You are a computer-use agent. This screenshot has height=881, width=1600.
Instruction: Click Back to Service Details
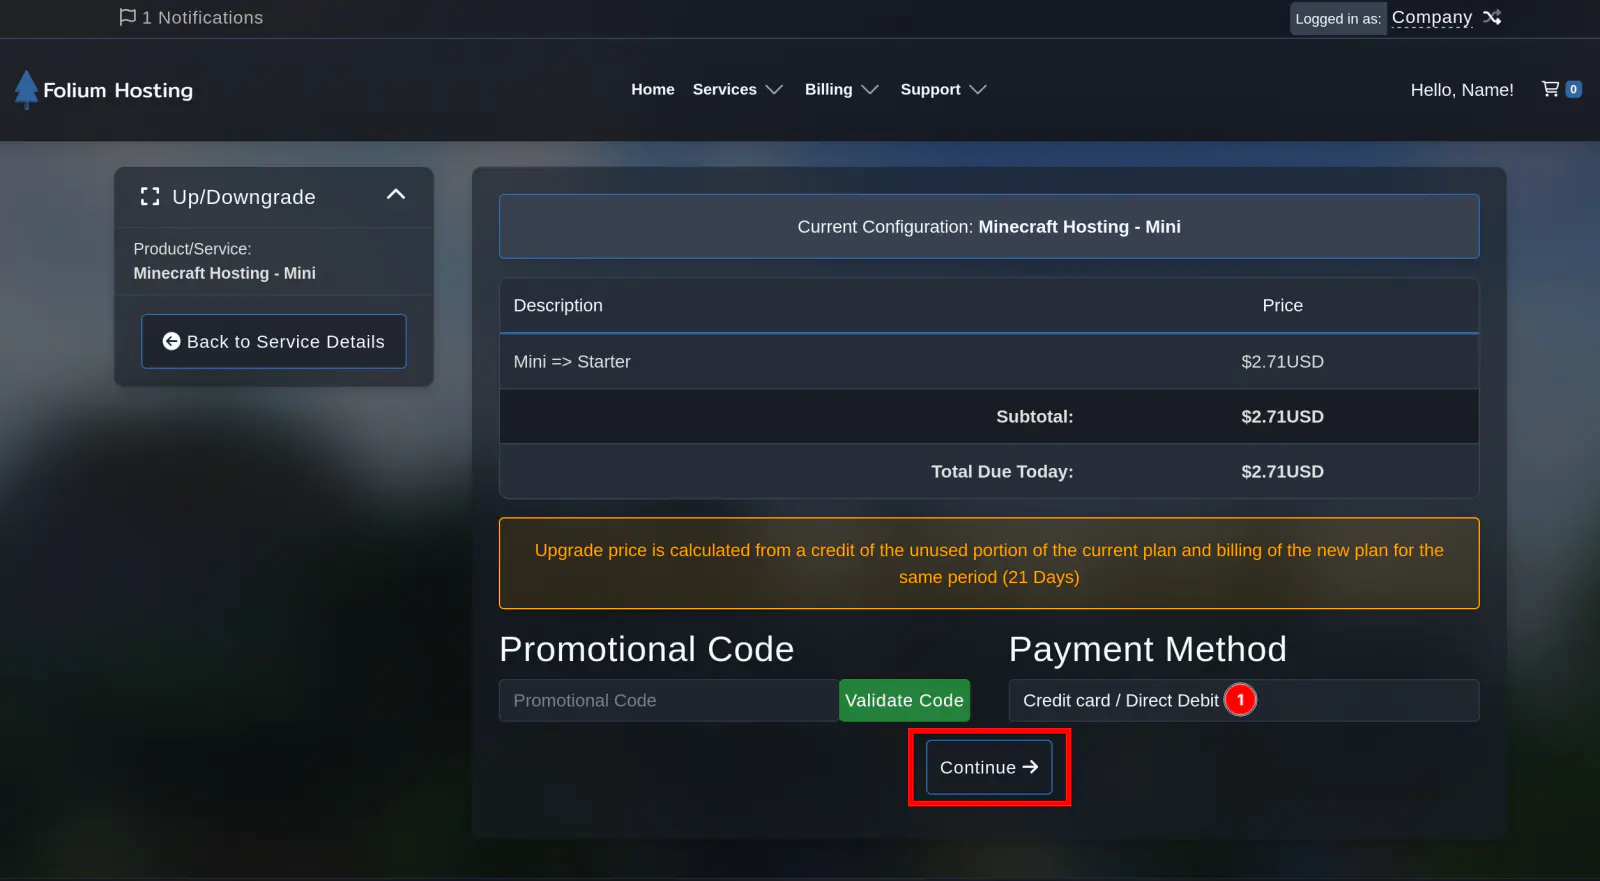pos(274,341)
